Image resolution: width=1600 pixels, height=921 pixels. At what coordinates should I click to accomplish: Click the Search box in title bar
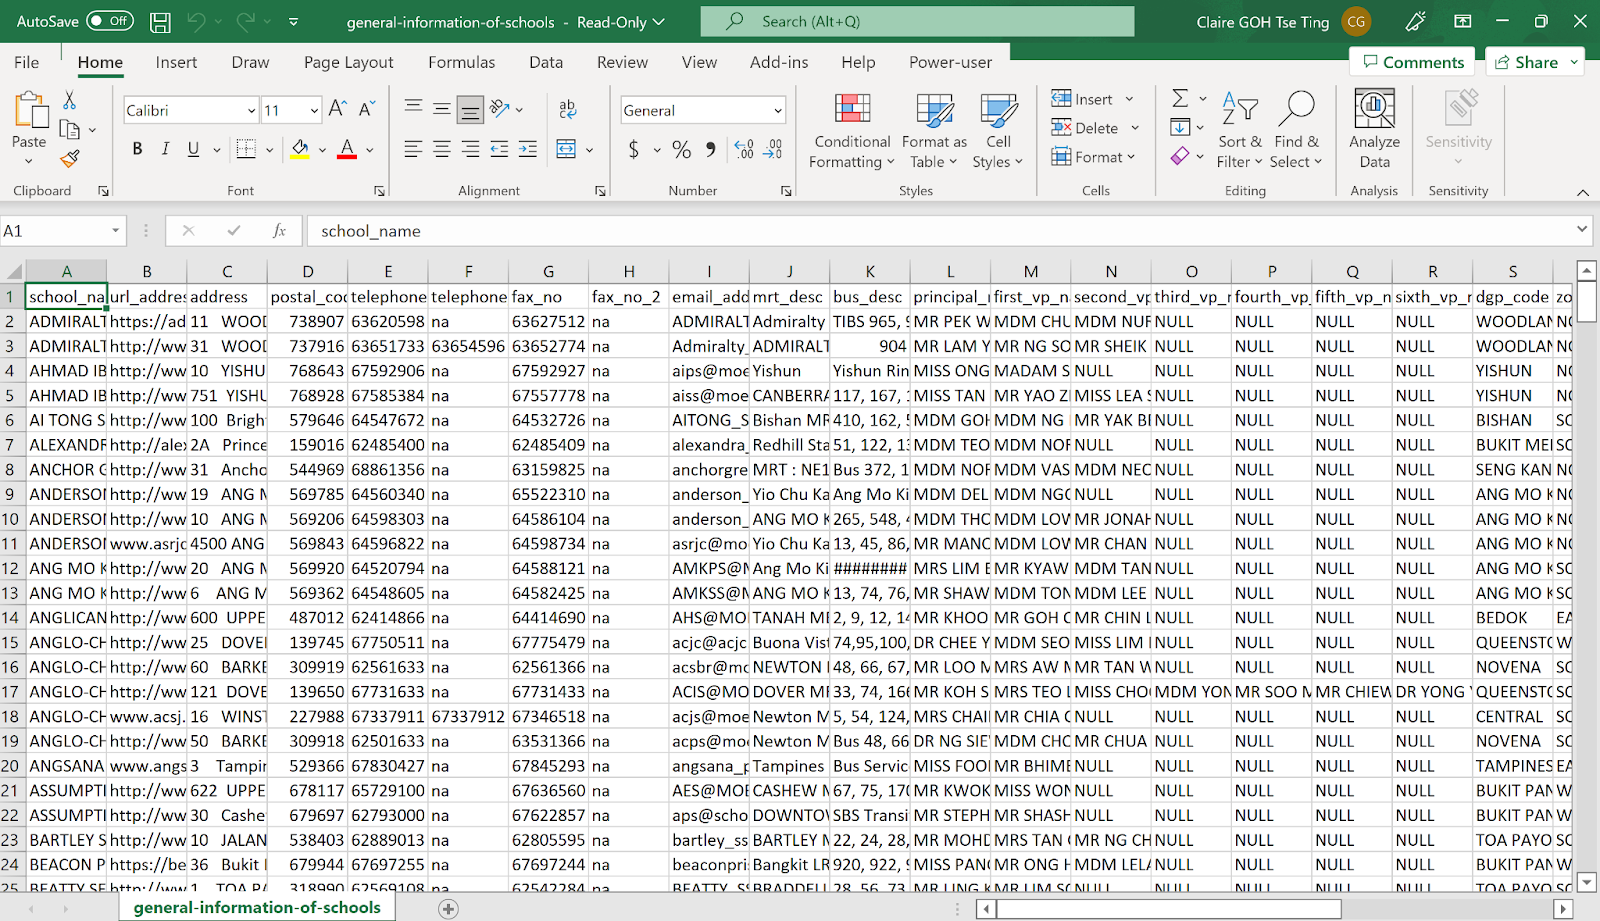(917, 21)
